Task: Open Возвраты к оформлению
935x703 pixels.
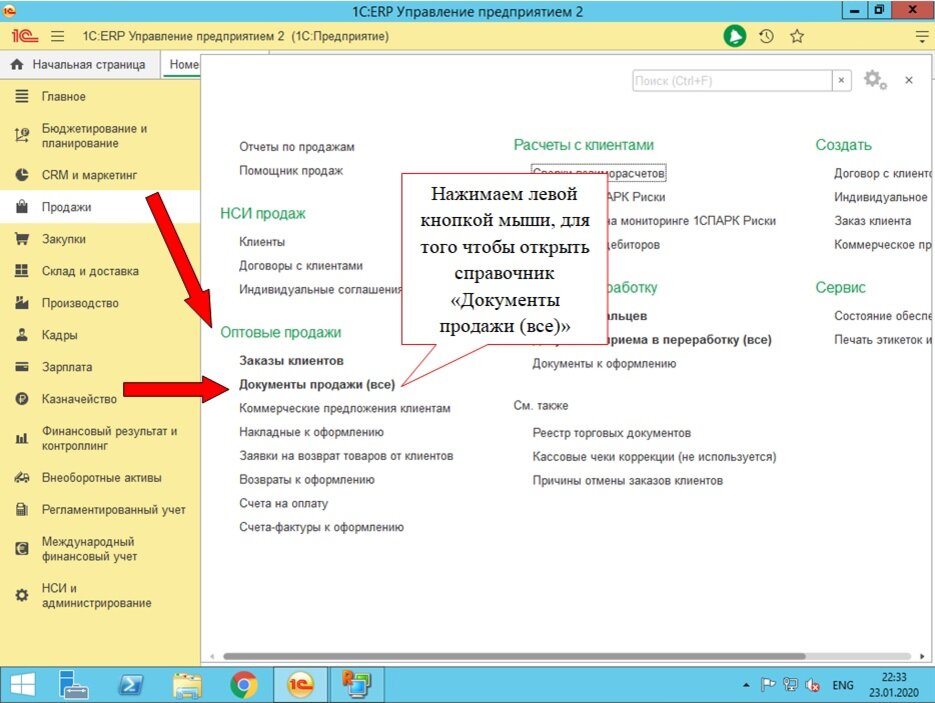Action: click(306, 480)
